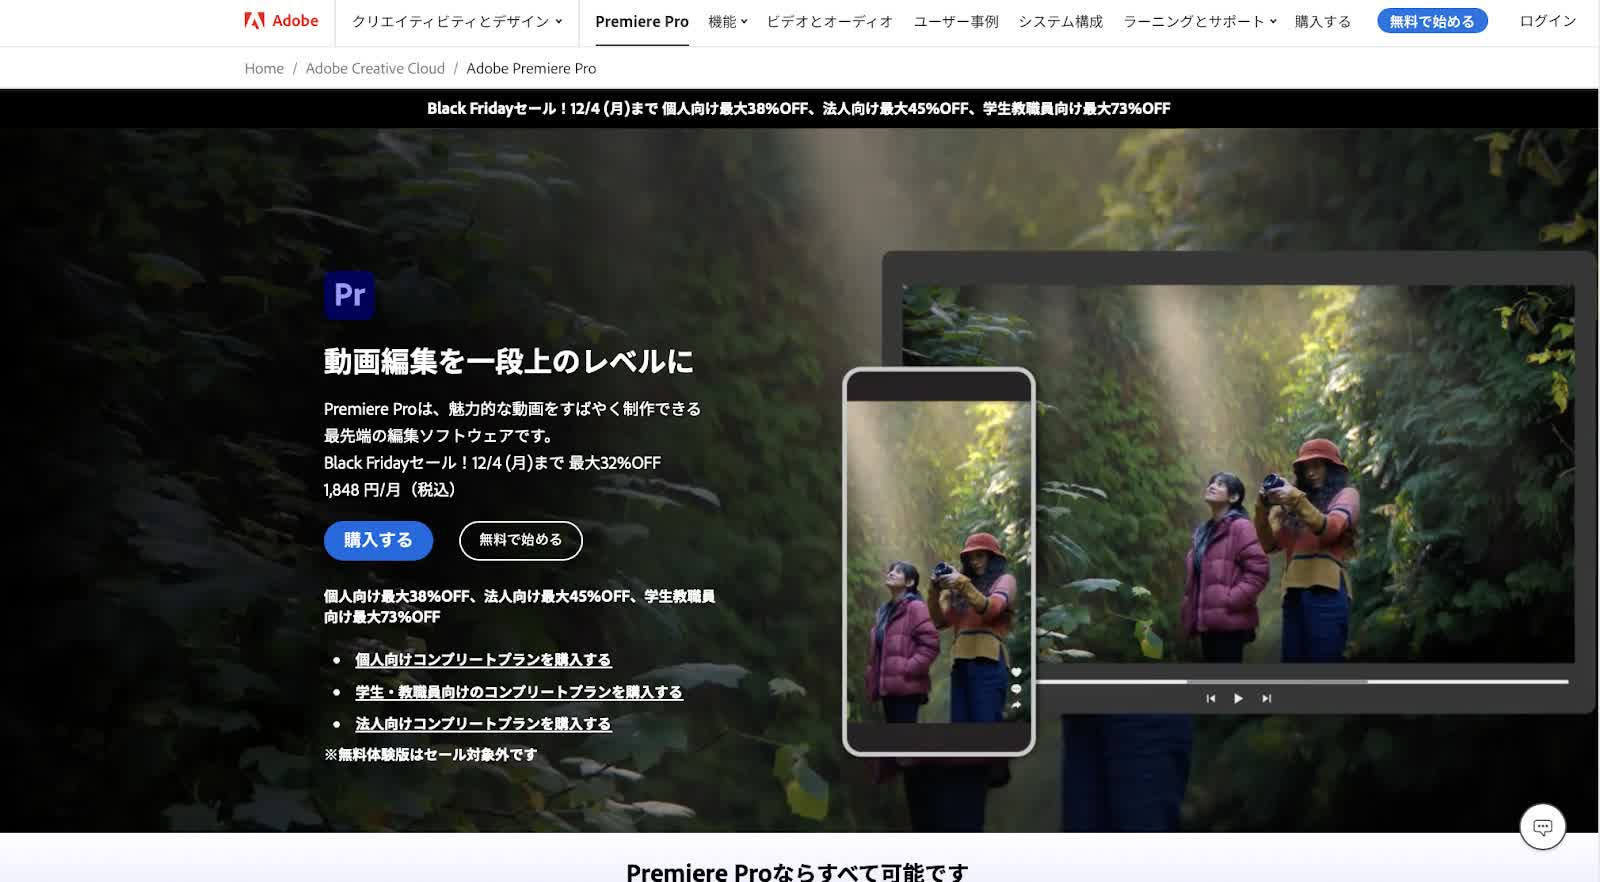The image size is (1600, 882).
Task: Click the comment icon on the phone mockup
Action: pos(1016,689)
